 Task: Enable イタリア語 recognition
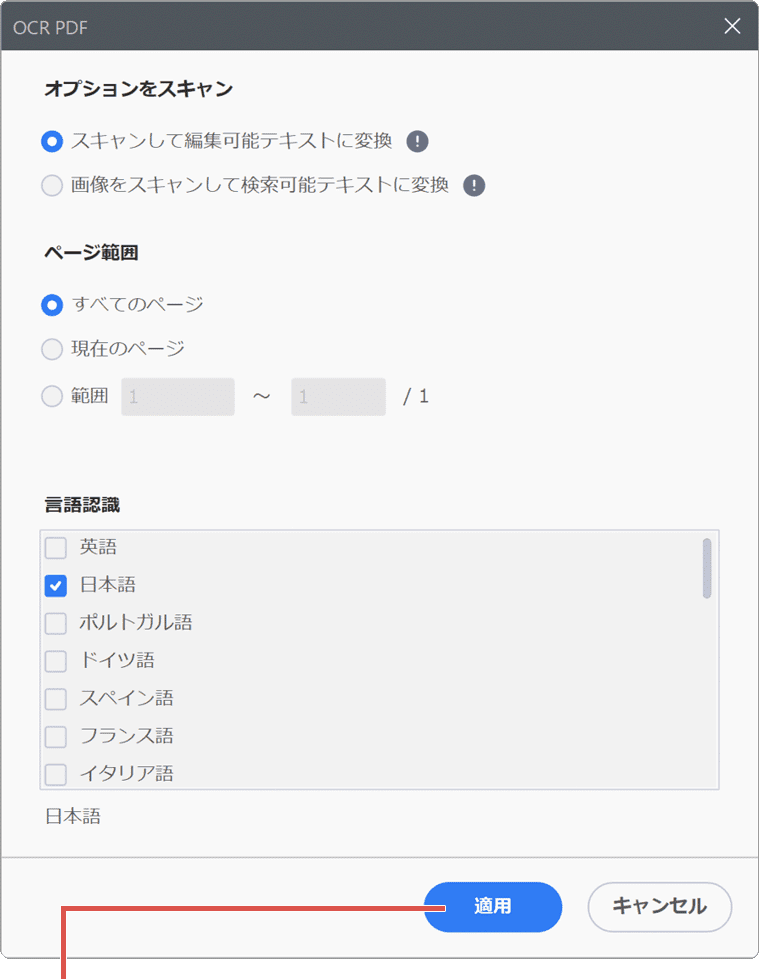(x=56, y=773)
